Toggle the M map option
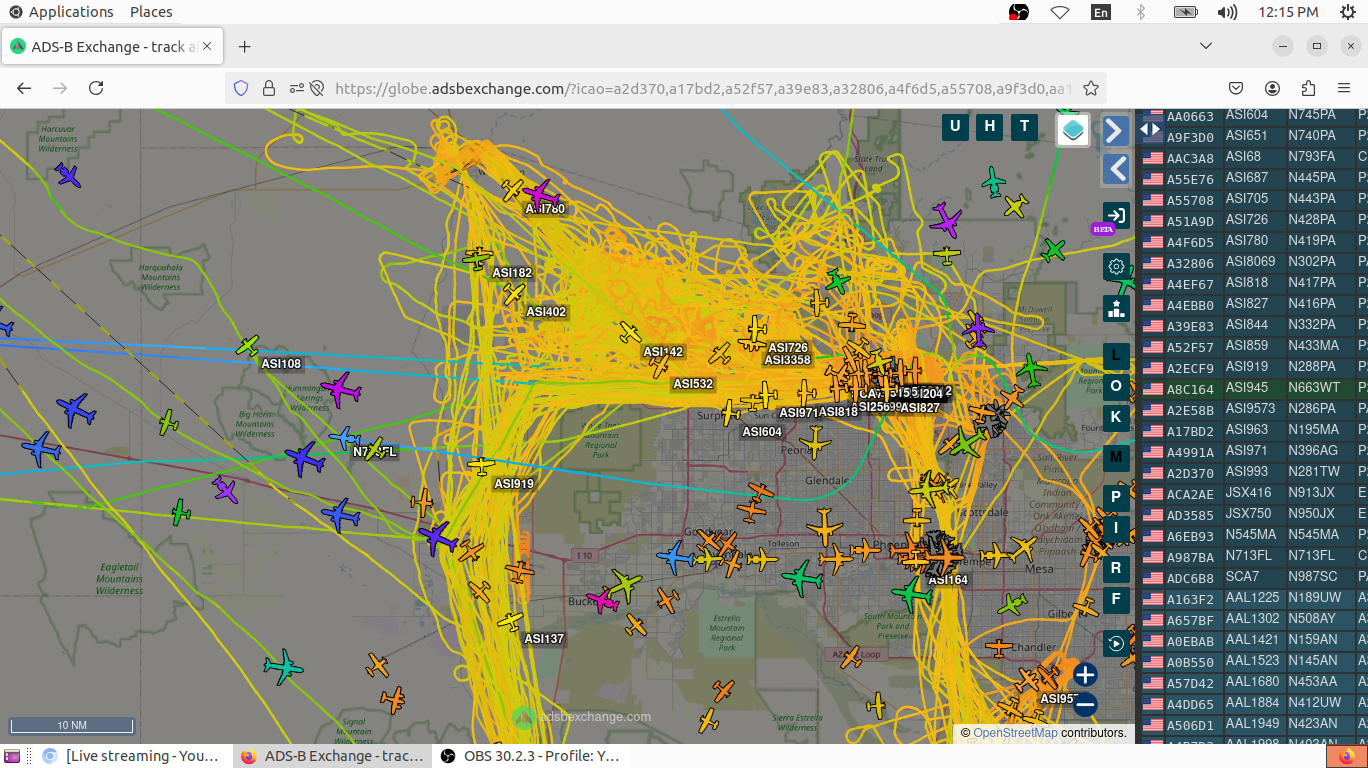The image size is (1368, 768). [1116, 458]
